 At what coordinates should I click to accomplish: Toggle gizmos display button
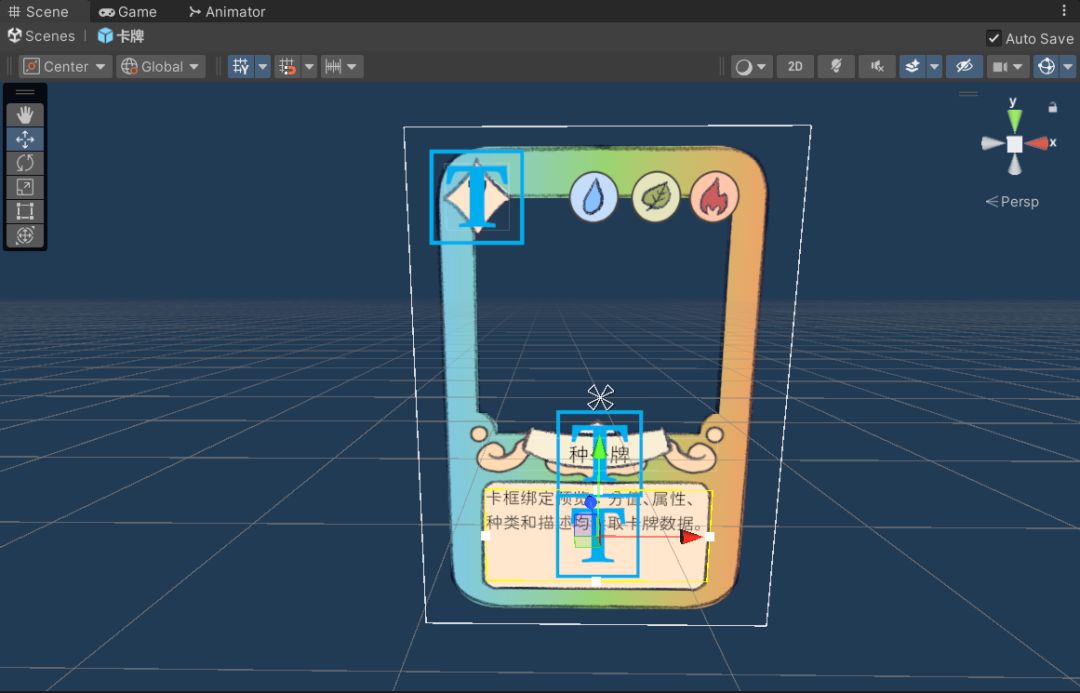1046,67
